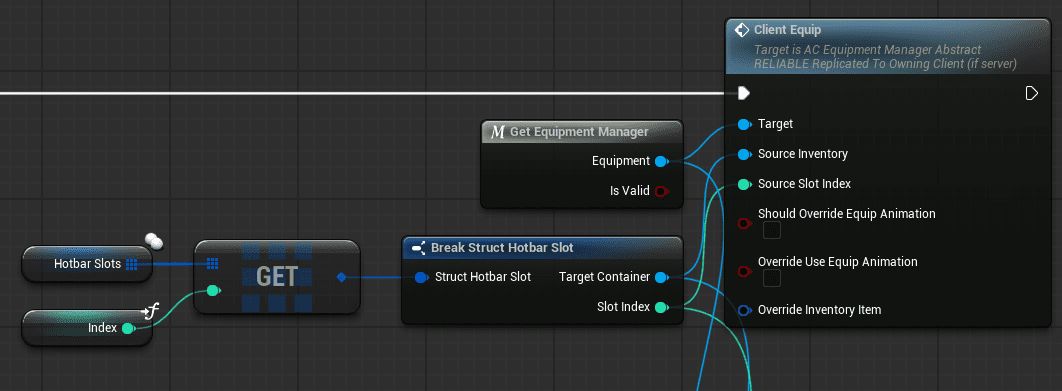Enable Should Override Equip Animation checkbox
The image size is (1062, 391).
(772, 230)
